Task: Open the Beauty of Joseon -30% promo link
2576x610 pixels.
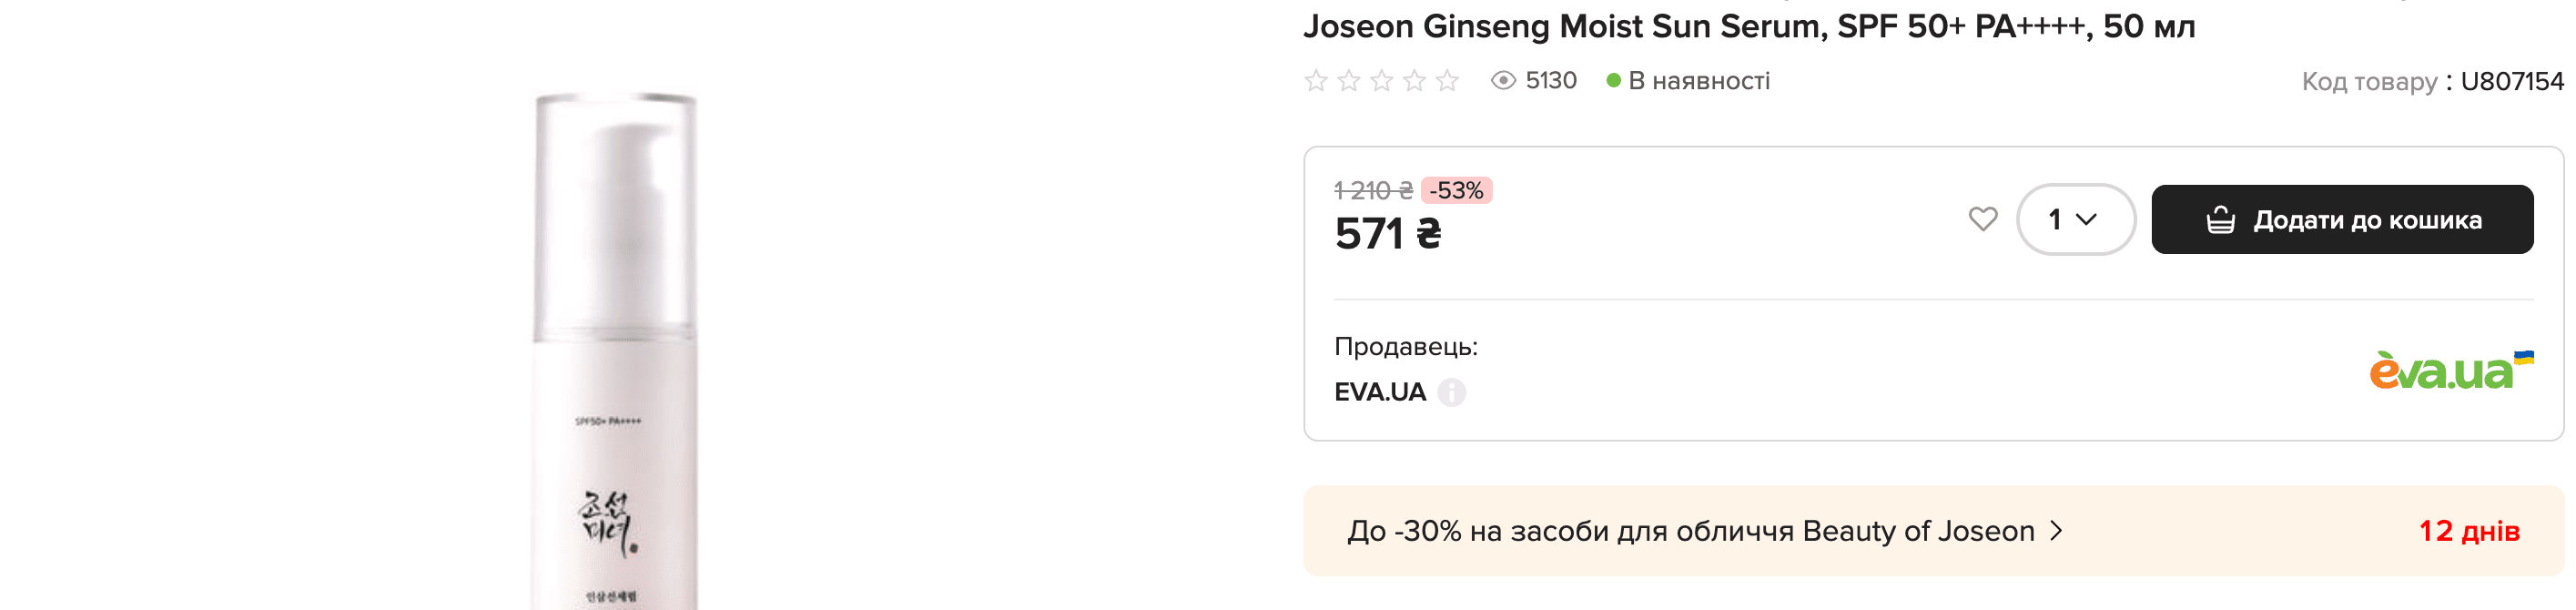Action: coord(1703,531)
